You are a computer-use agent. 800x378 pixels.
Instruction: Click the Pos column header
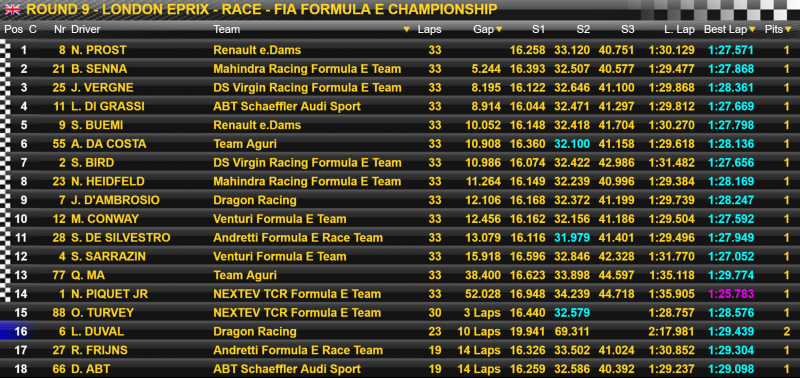(x=14, y=30)
